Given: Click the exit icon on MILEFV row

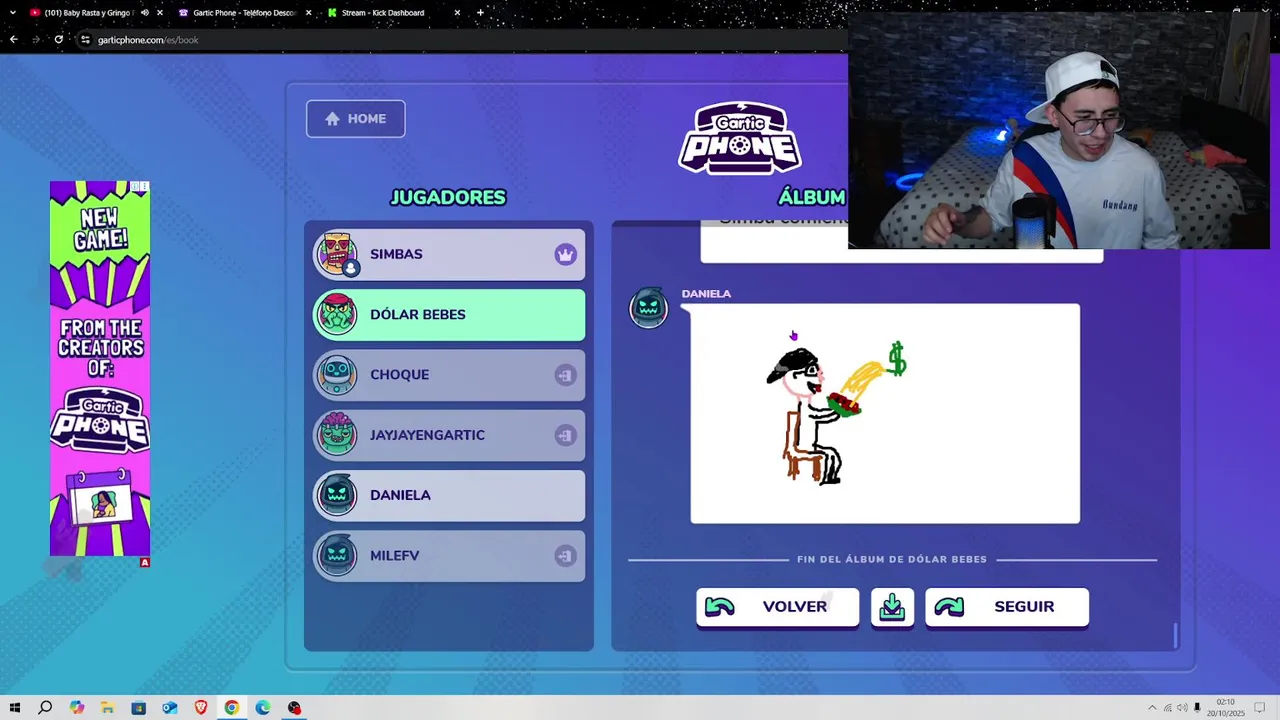Looking at the screenshot, I should 565,555.
